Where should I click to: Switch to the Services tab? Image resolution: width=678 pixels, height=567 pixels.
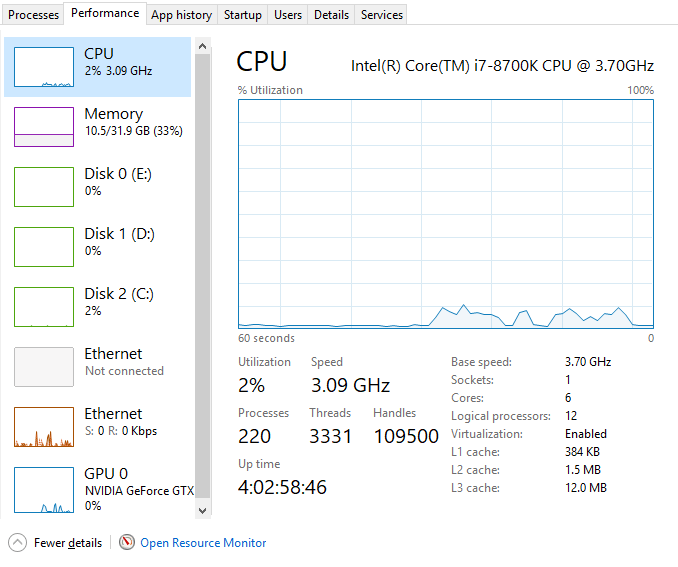tap(381, 15)
